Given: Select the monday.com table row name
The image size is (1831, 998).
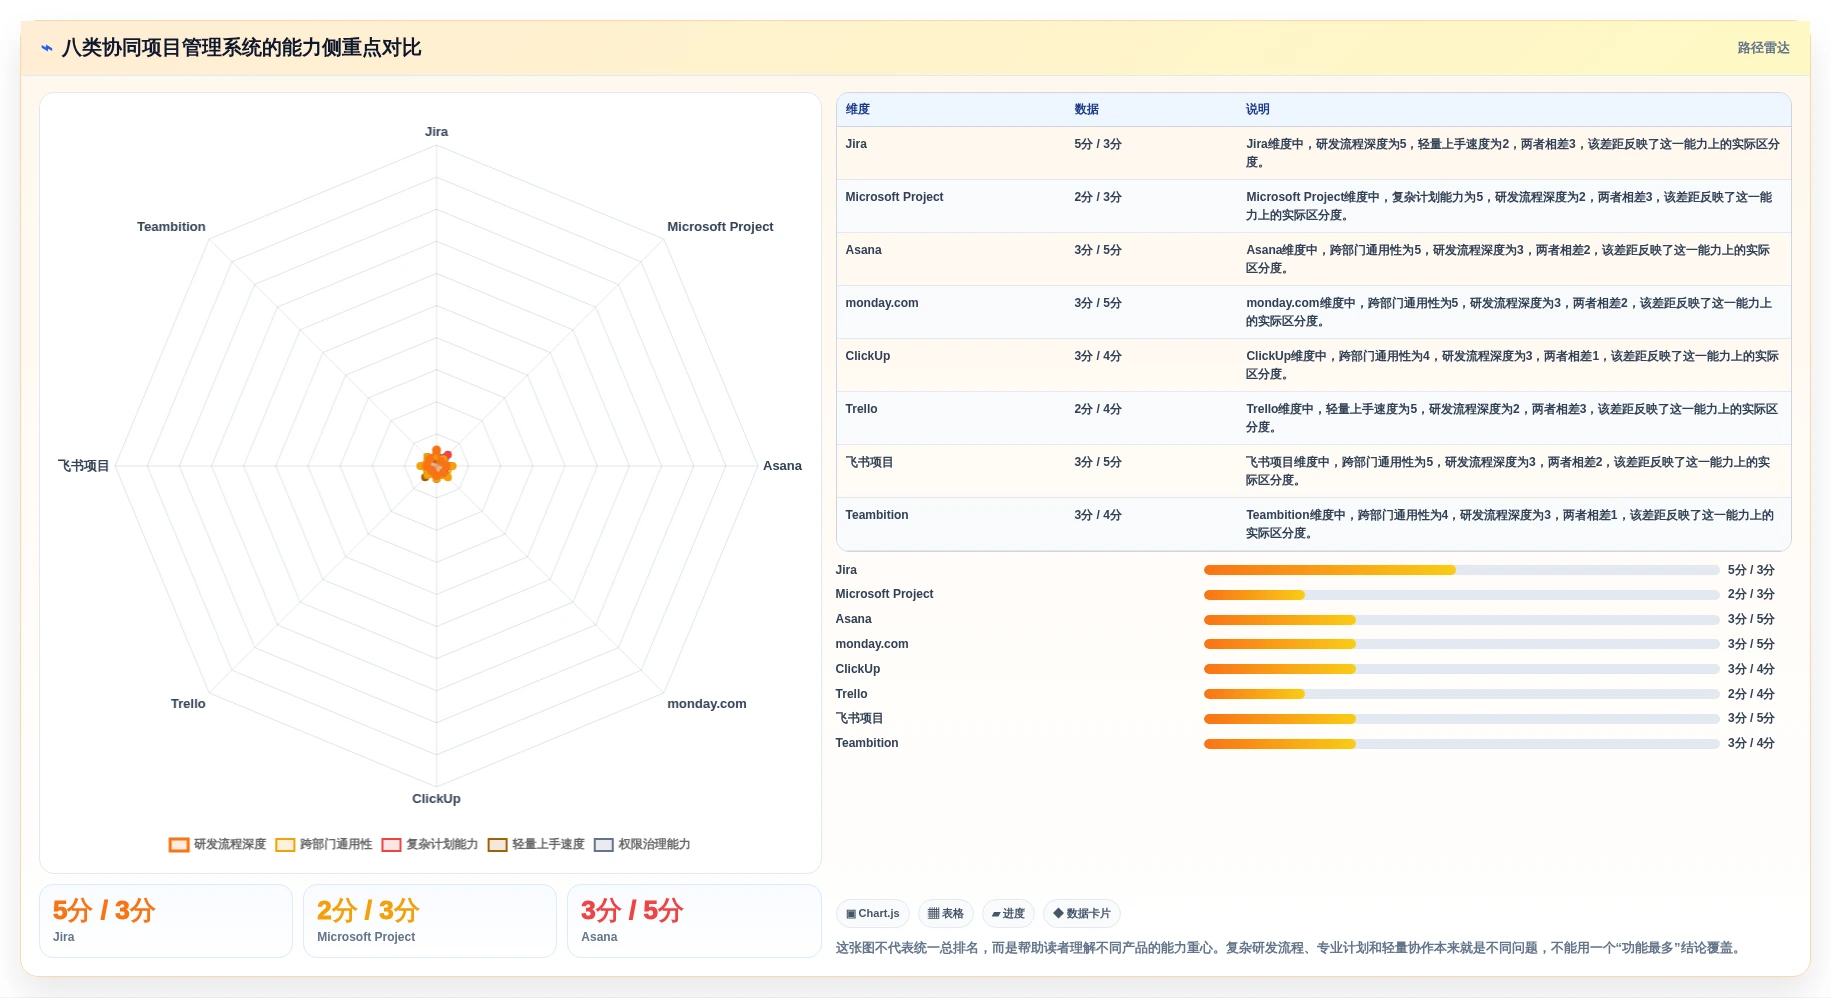Looking at the screenshot, I should click(881, 303).
